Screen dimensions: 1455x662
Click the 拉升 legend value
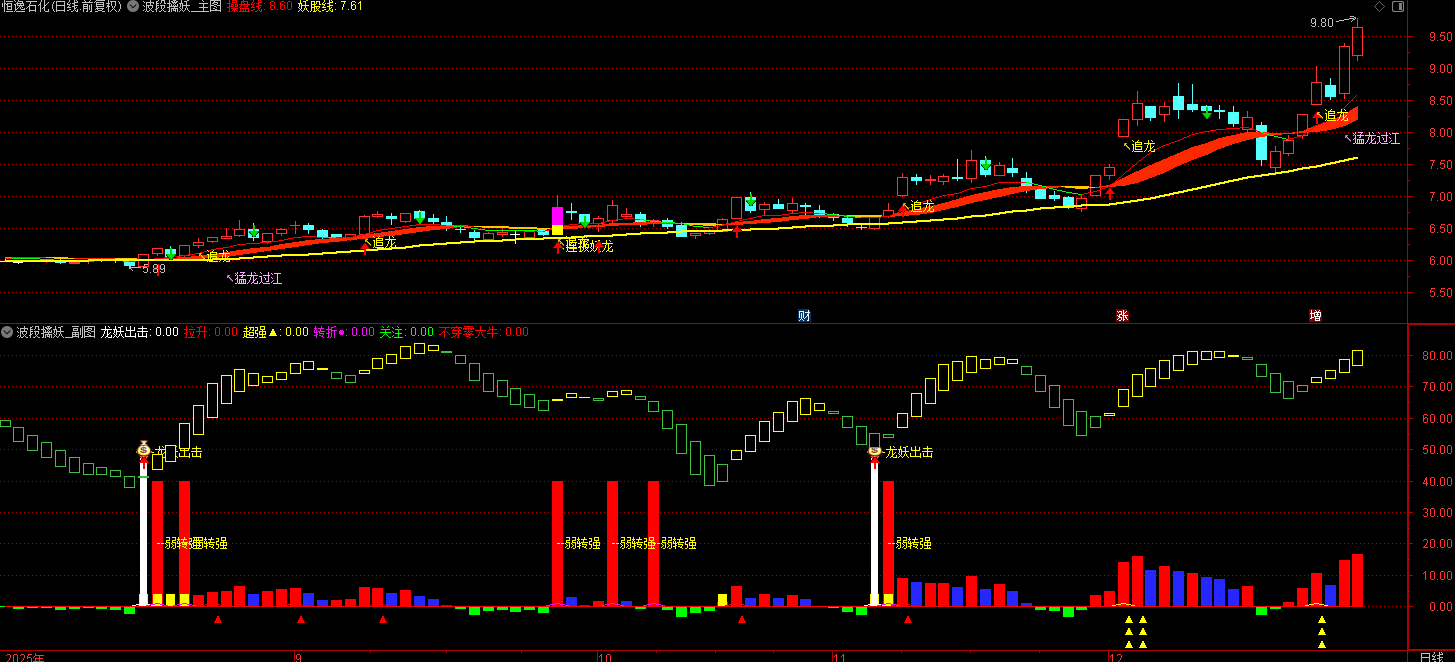pyautogui.click(x=211, y=332)
